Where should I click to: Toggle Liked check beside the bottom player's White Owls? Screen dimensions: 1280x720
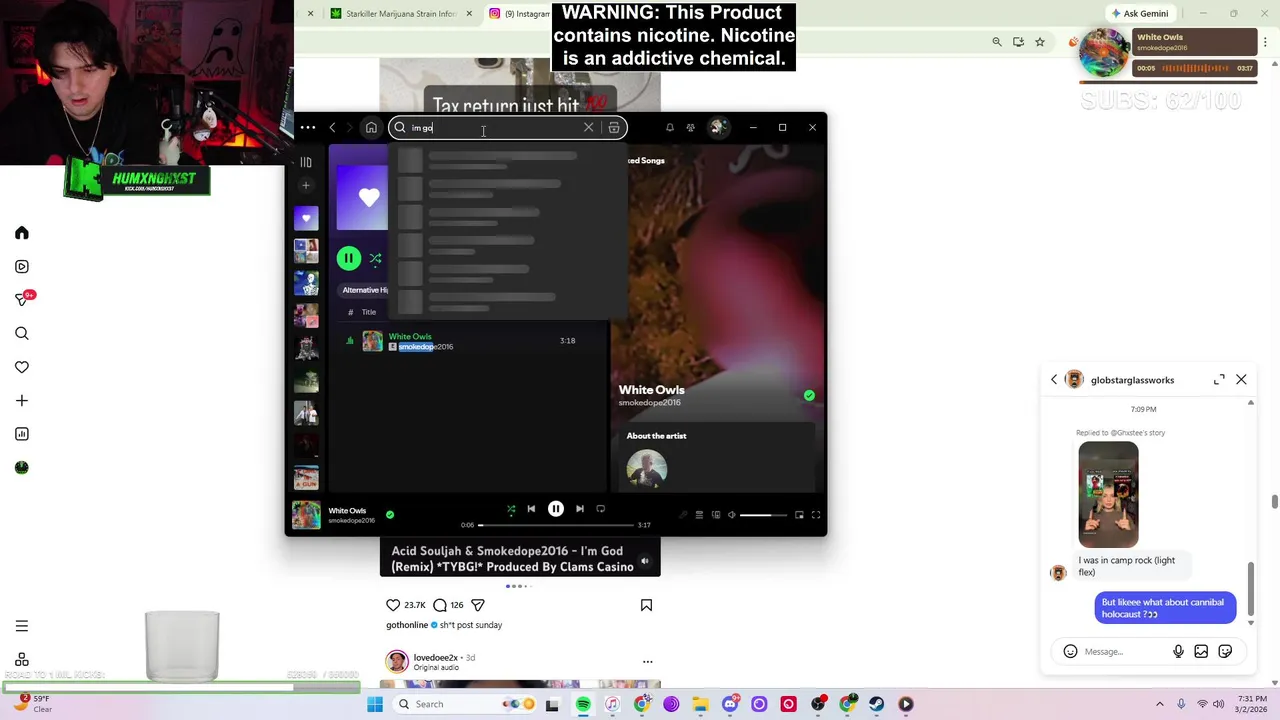pos(390,515)
